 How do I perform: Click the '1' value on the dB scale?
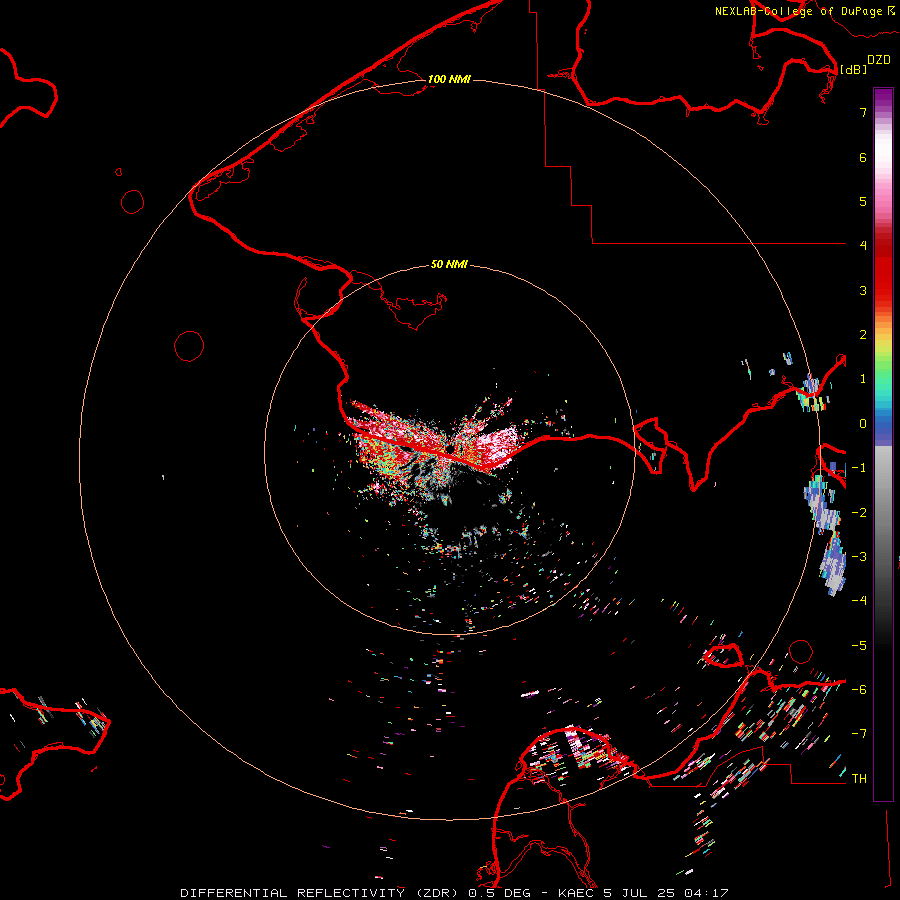[x=863, y=379]
